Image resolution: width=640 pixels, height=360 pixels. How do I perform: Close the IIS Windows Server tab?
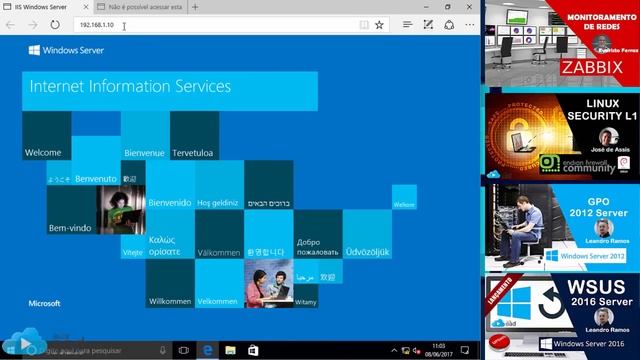86,7
